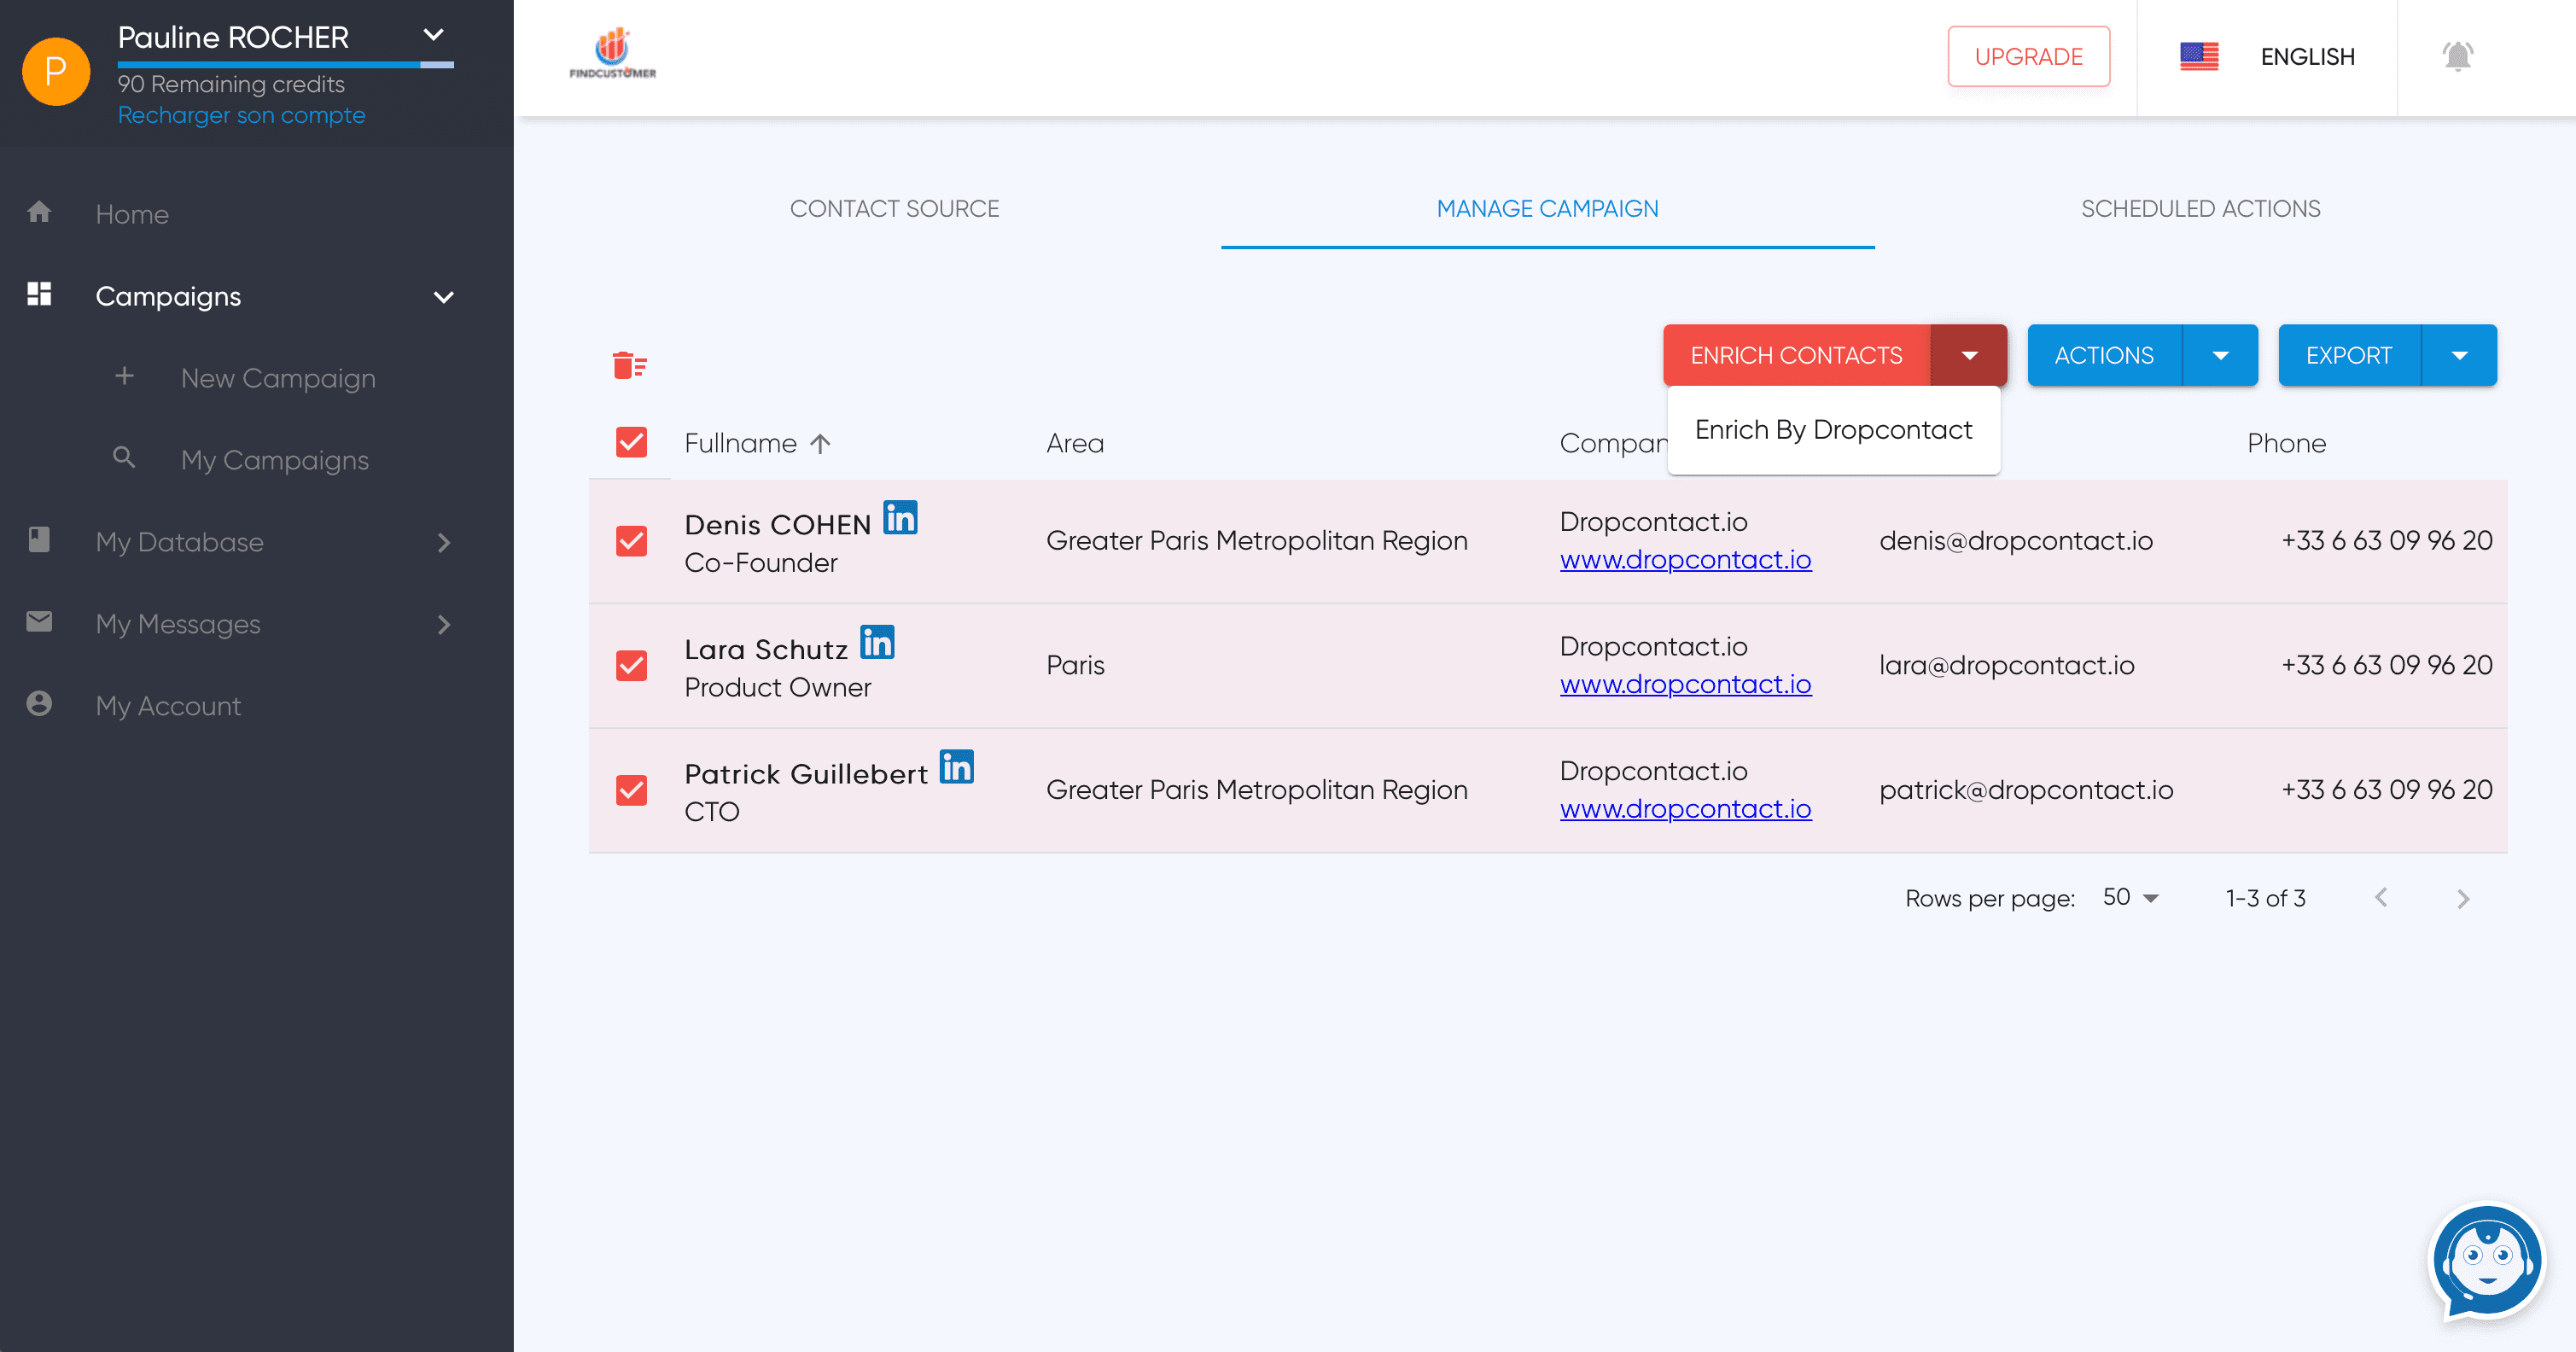
Task: Sort by the Fullname column header
Action: [x=740, y=443]
